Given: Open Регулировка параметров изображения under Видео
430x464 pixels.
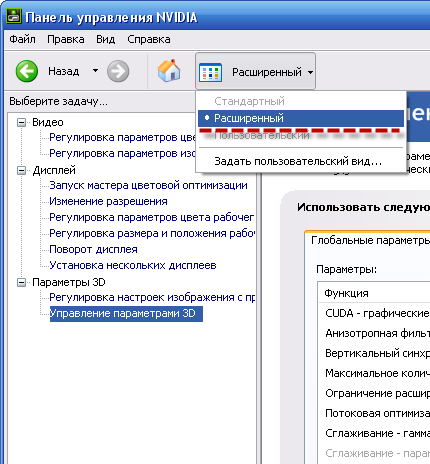Looking at the screenshot, I should (x=122, y=153).
